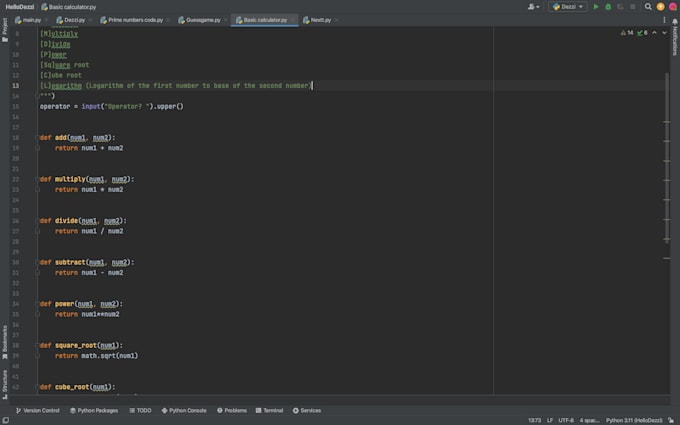The image size is (680, 425).
Task: Toggle the read-only lock icon
Action: tap(671, 420)
